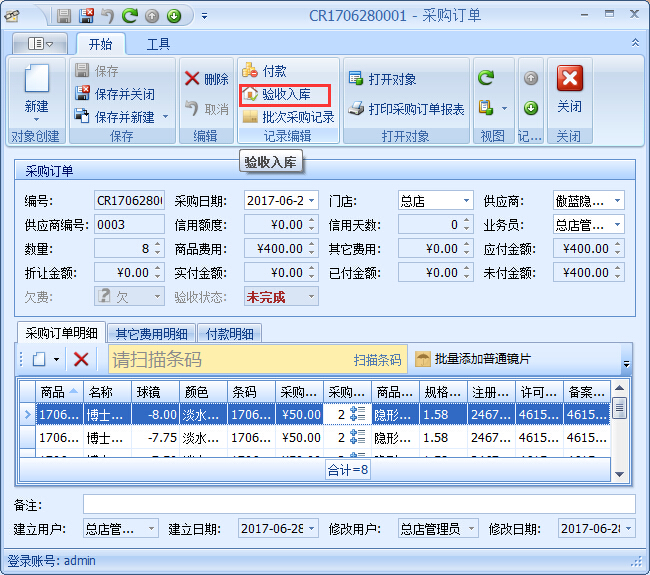Open the 其它费用明细 tab
Viewport: 650px width, 575px height.
[x=152, y=334]
